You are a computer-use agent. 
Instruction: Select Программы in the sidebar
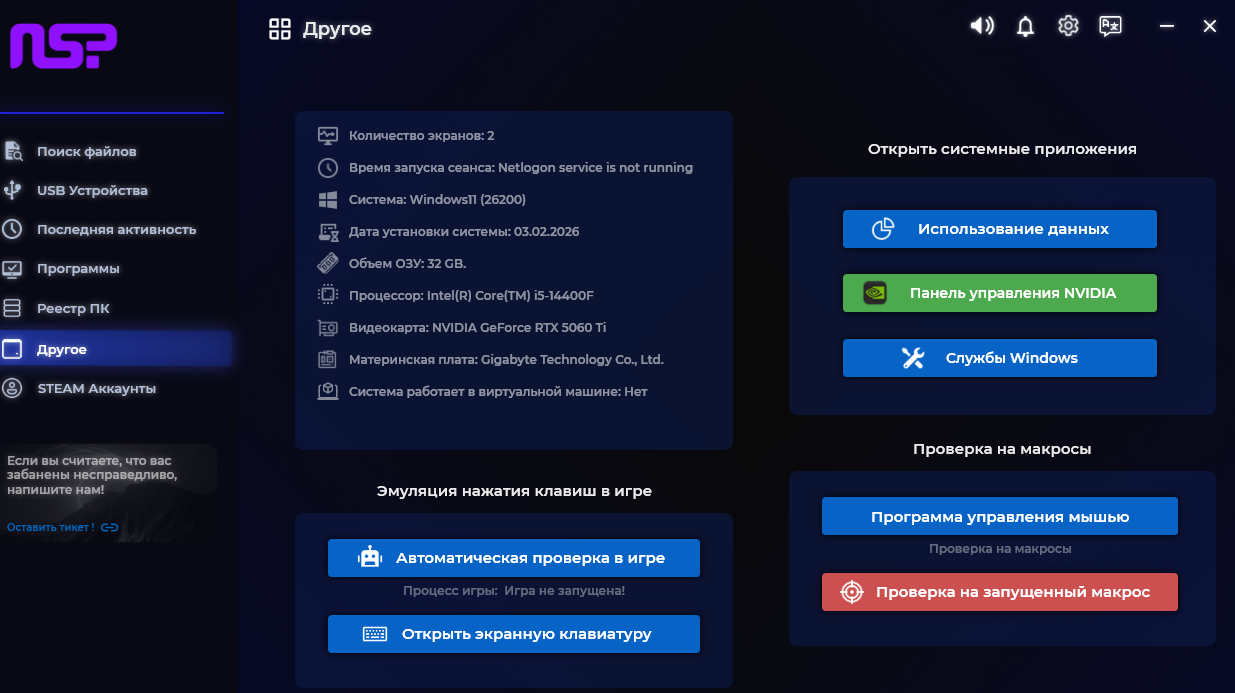coord(78,269)
